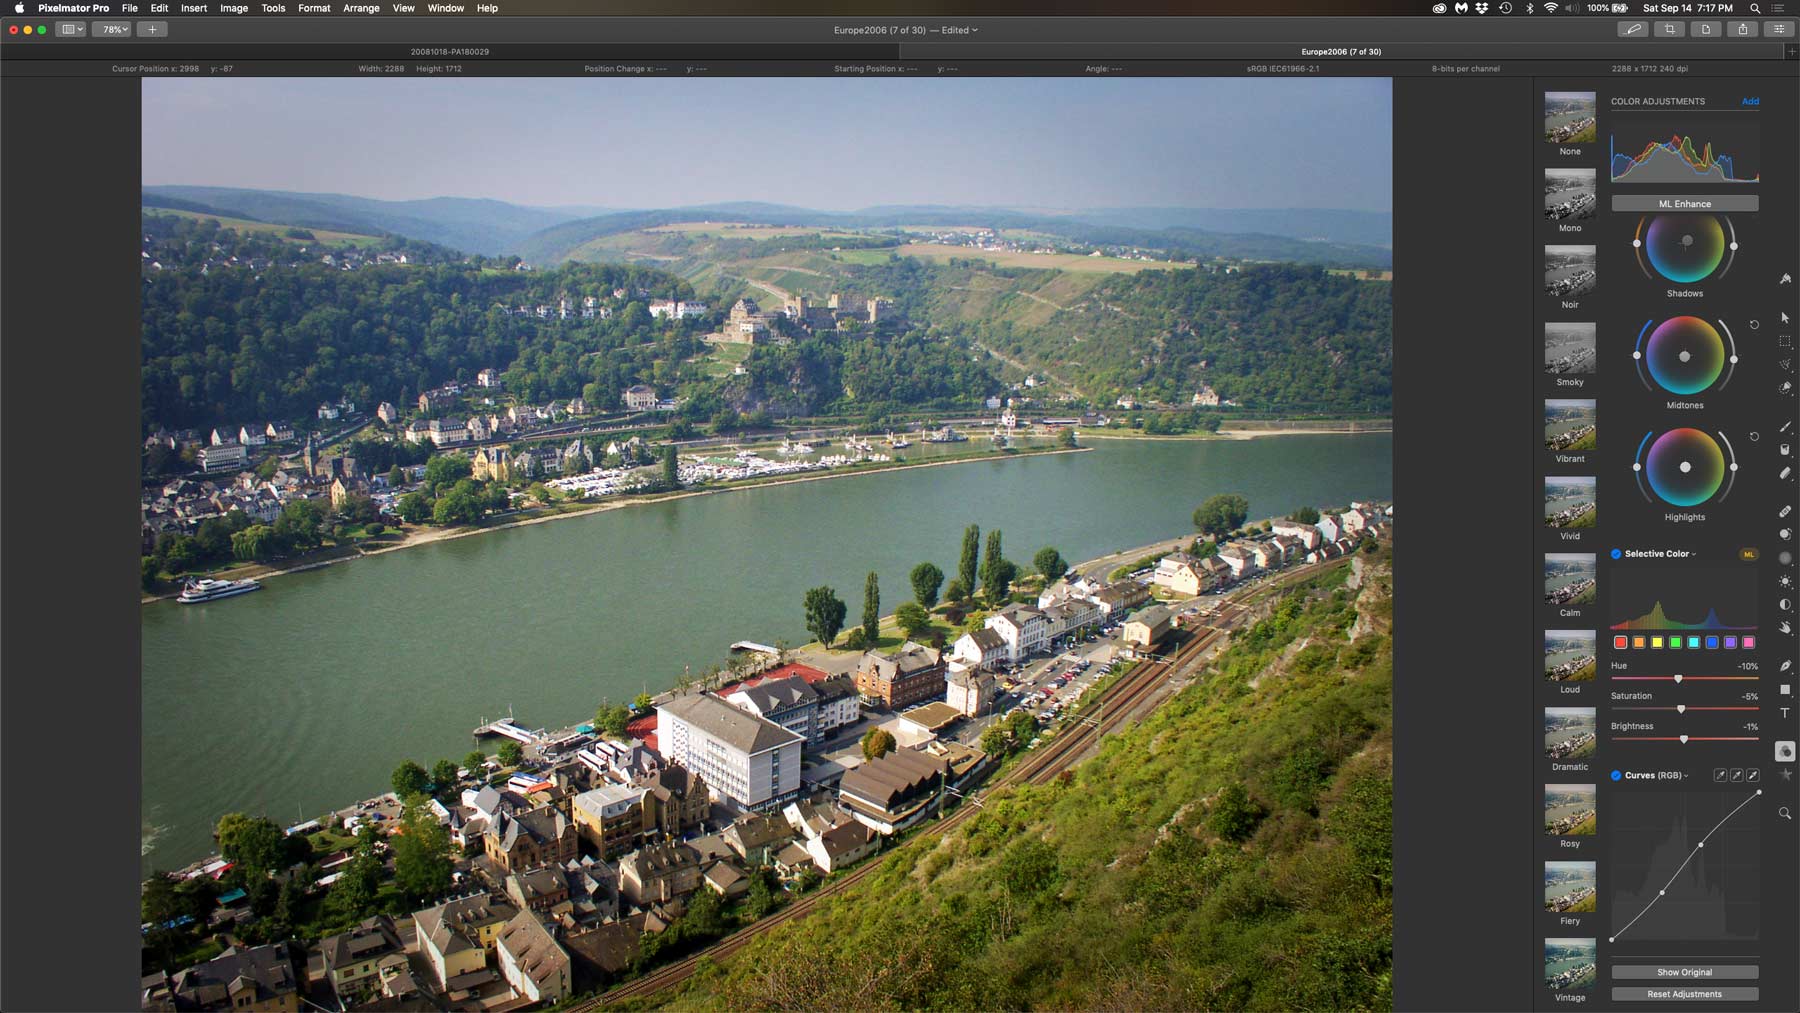Screen dimensions: 1800x1013
Task: Click the document icon in title bar
Action: 1706,30
